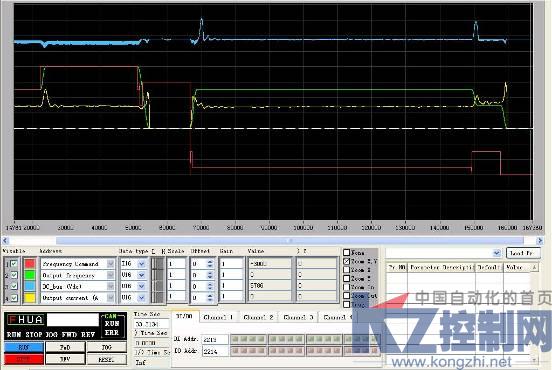Image resolution: width=552 pixels, height=370 pixels.
Task: Enable the Zoom In checkbox
Action: click(346, 287)
